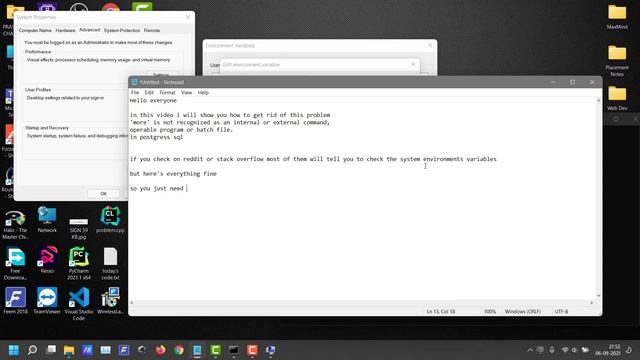Select the Advanced tab in System Properties
Image resolution: width=640 pixels, height=360 pixels.
click(89, 30)
